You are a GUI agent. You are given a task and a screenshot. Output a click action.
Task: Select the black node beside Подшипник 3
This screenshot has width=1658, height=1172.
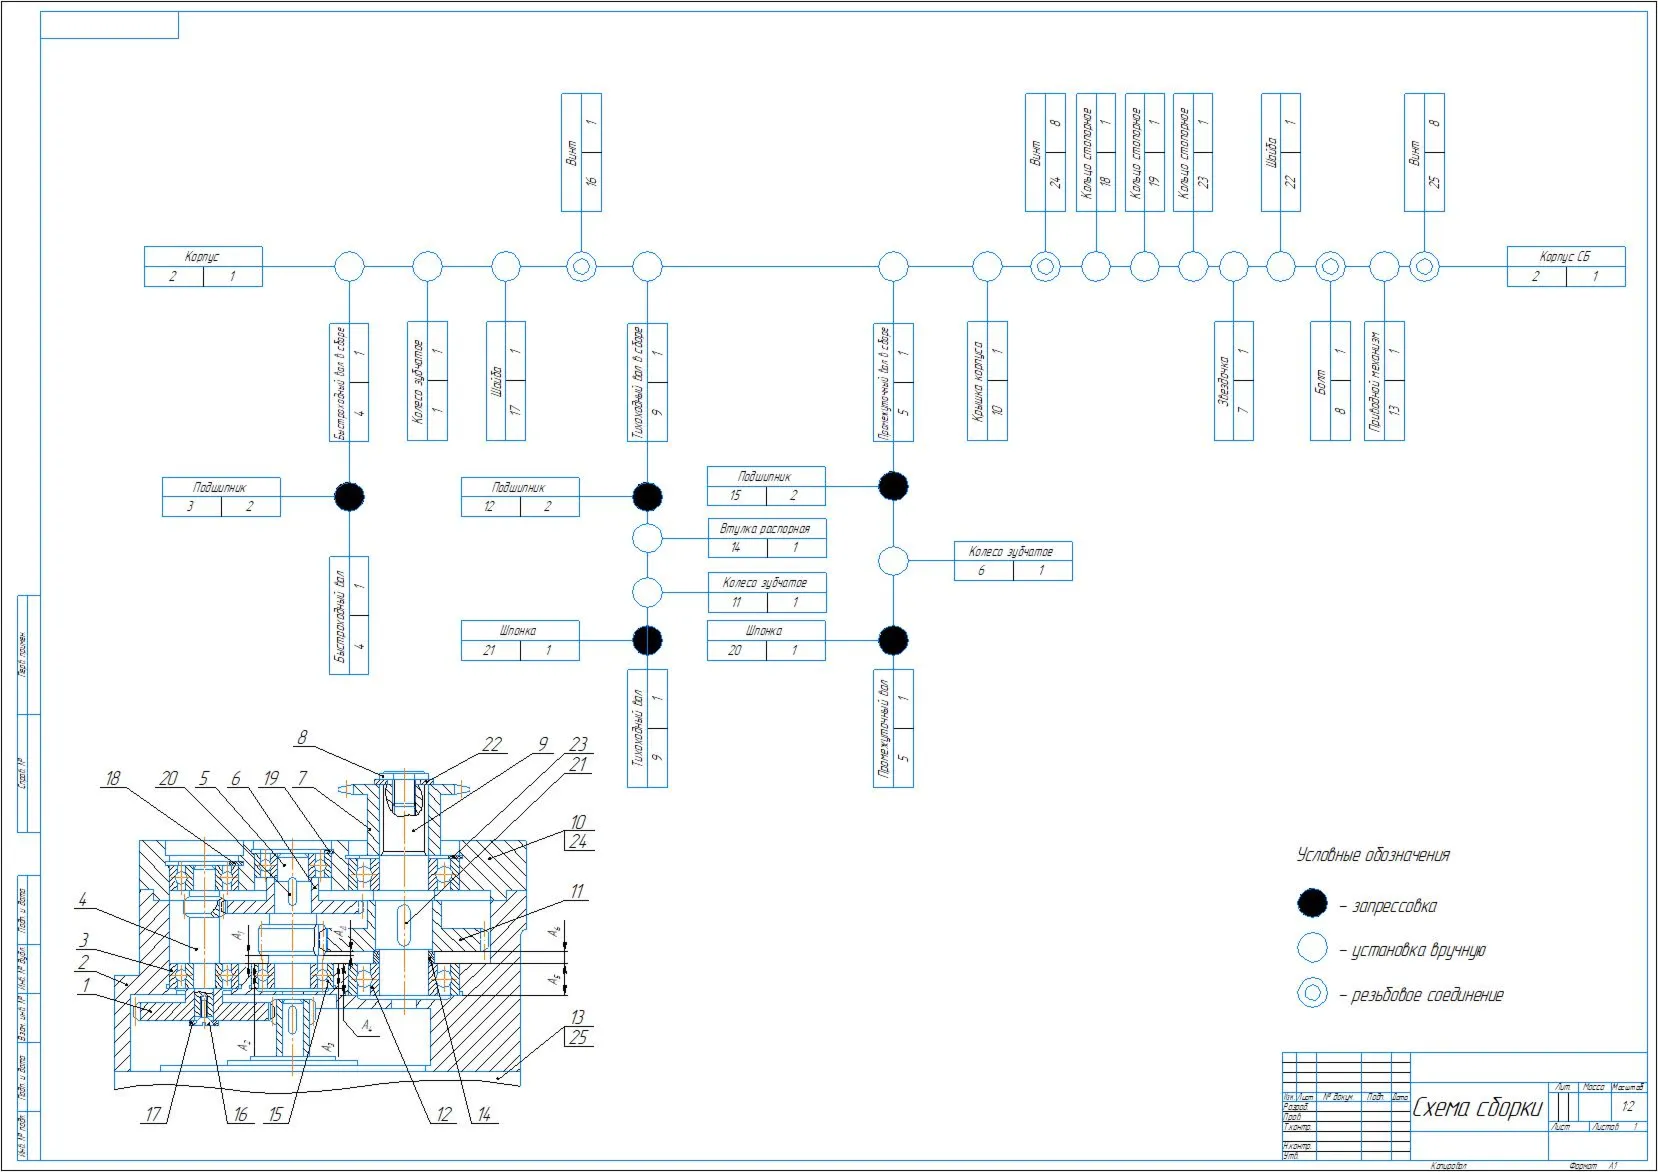[x=349, y=496]
